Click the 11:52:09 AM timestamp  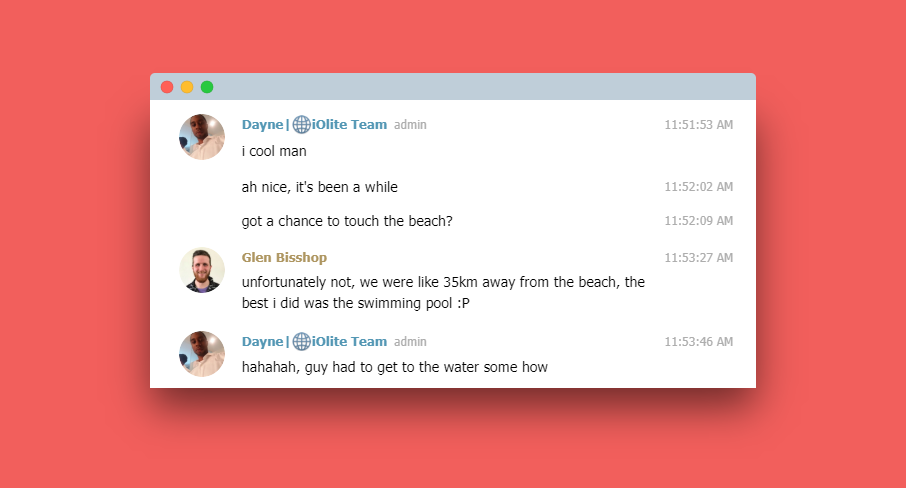click(x=698, y=221)
